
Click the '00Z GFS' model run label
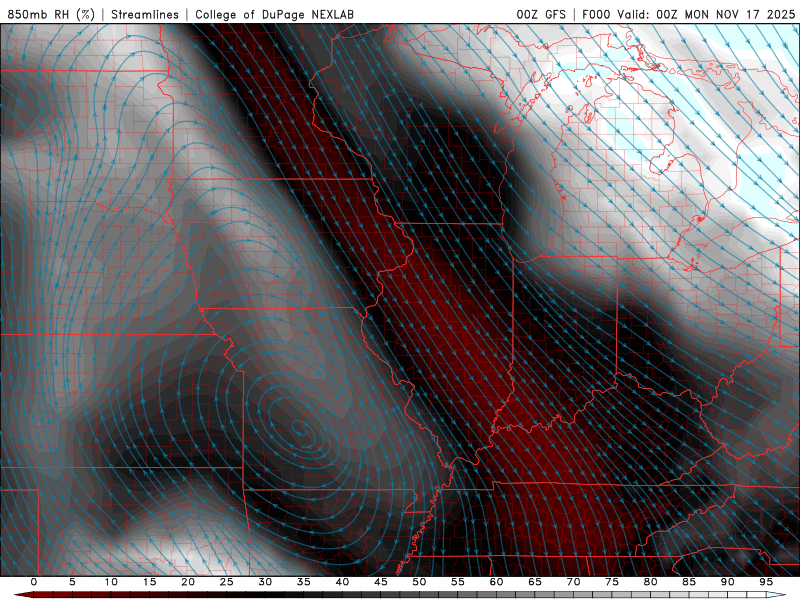pos(541,14)
